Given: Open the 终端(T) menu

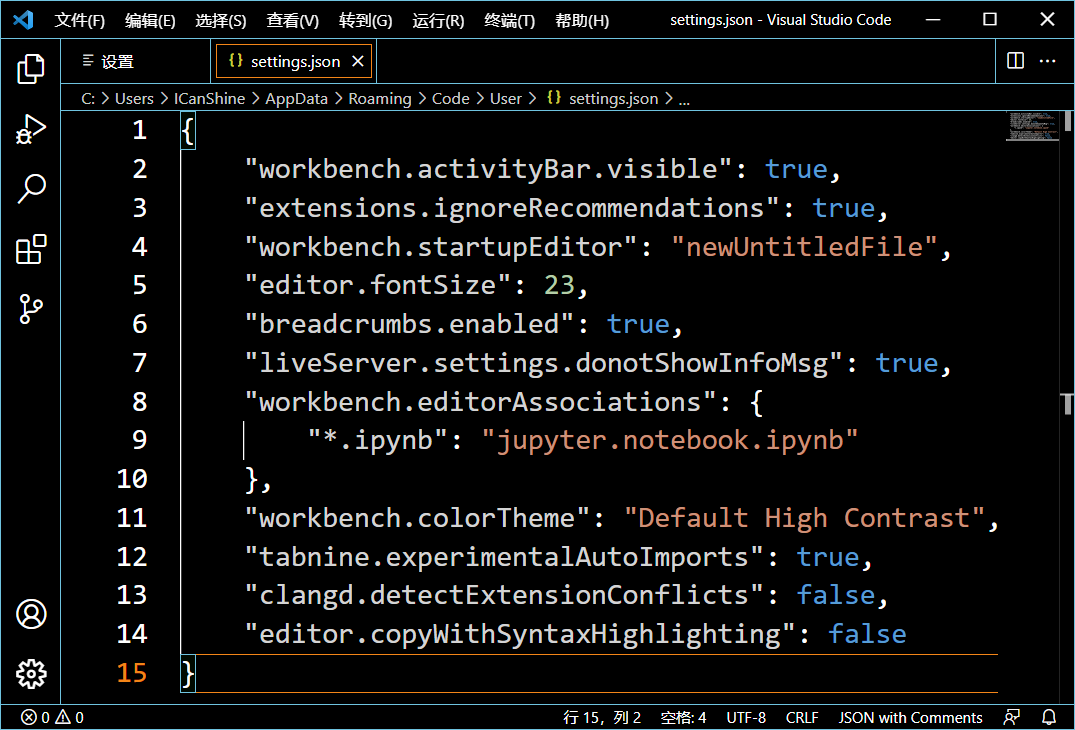Looking at the screenshot, I should [509, 21].
